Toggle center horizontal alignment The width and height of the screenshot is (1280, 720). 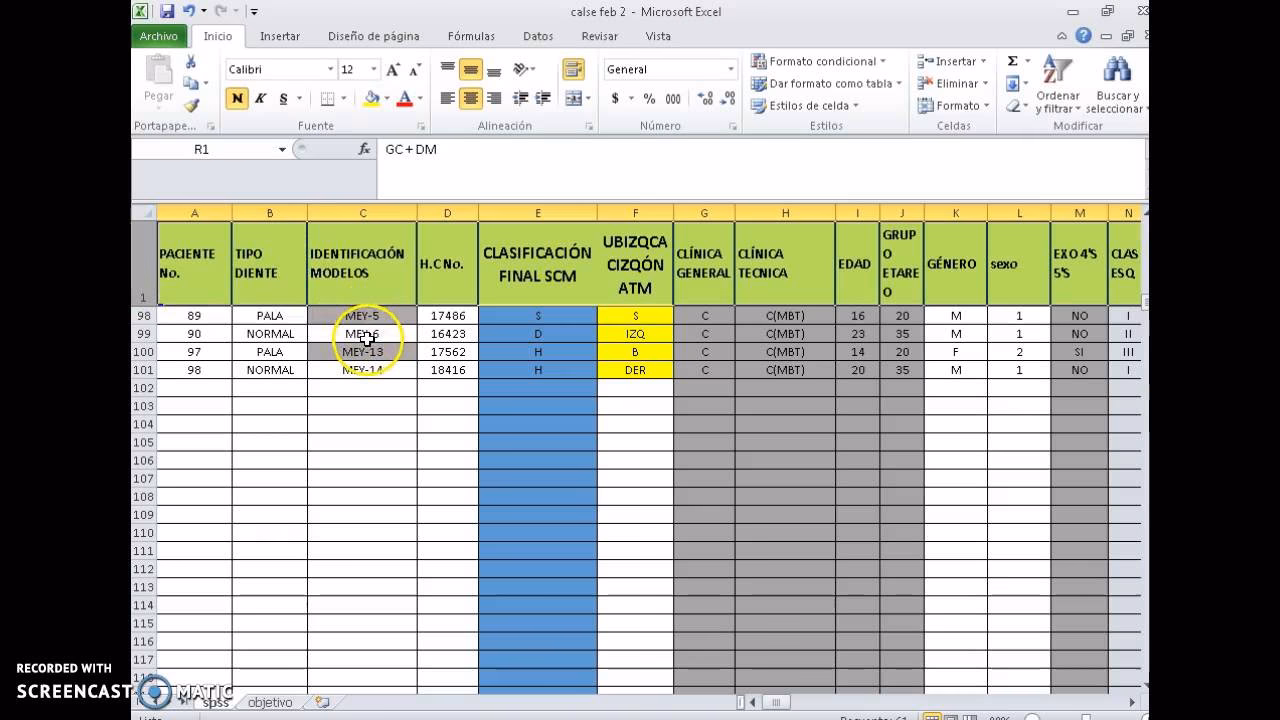coord(470,98)
